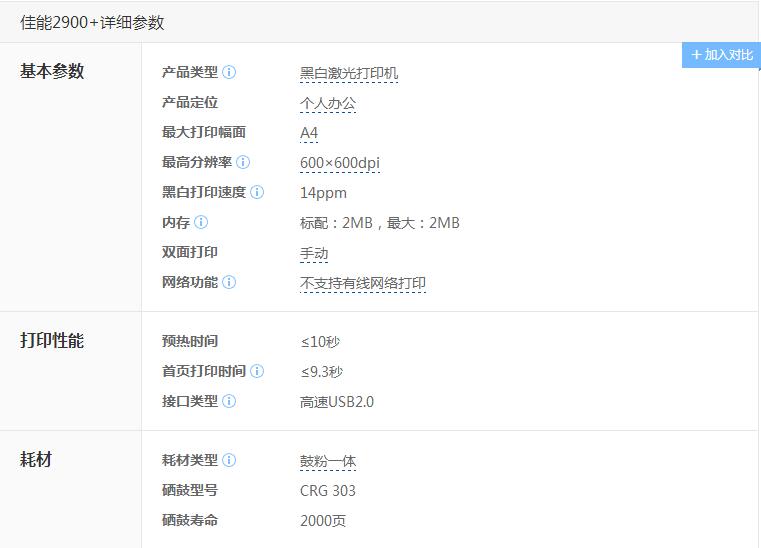
Task: Click the 打印性能 section title
Action: (x=52, y=341)
